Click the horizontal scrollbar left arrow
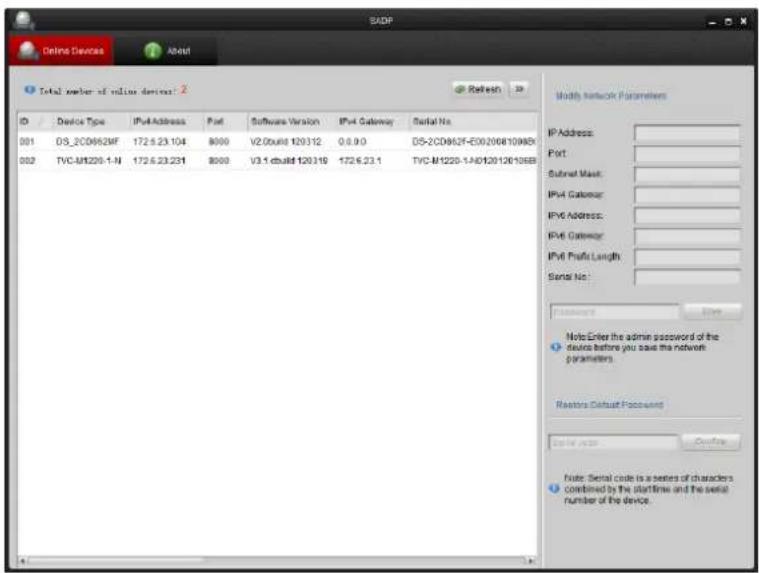Viewport: 759px width, 573px height. [x=22, y=561]
